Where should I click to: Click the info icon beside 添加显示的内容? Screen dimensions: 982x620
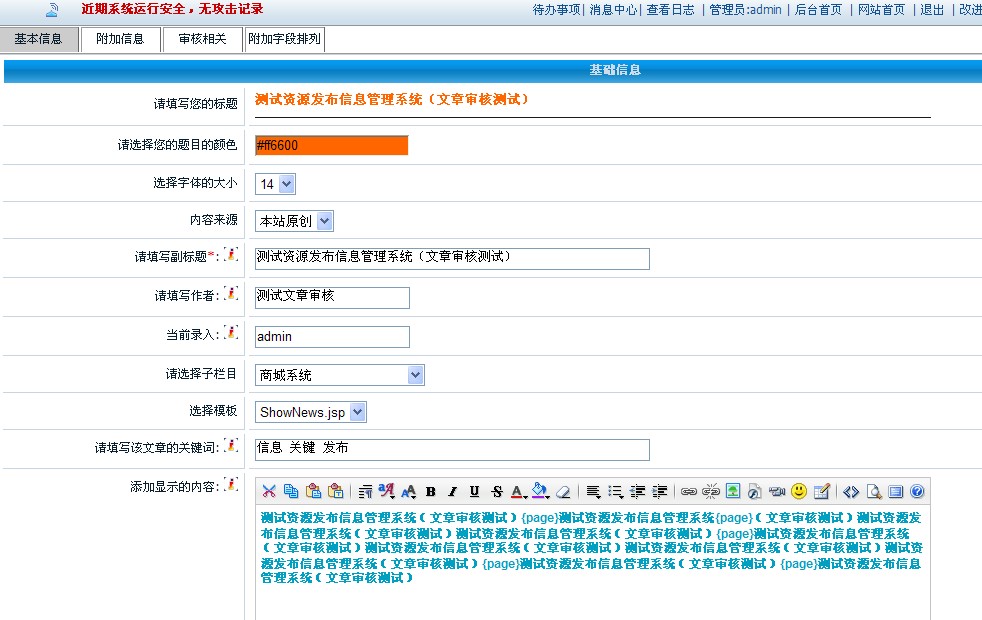[x=231, y=484]
